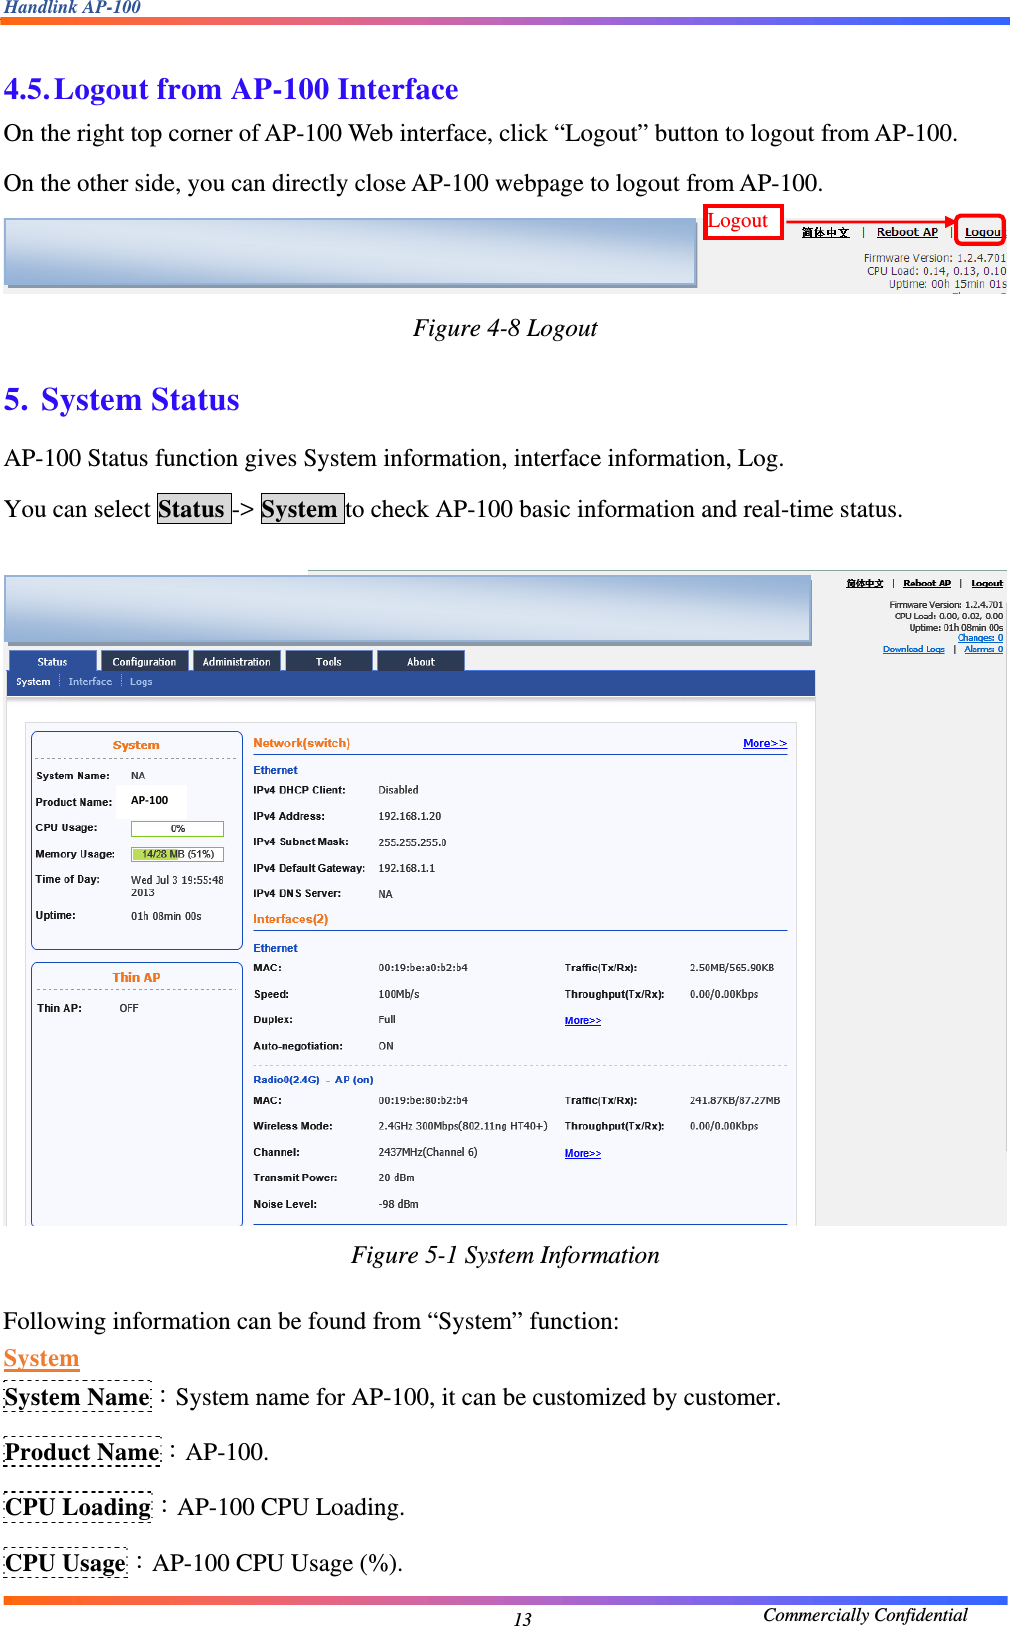Click Noise Level value -98 dBm
This screenshot has height=1626, width=1010.
[x=398, y=1204]
